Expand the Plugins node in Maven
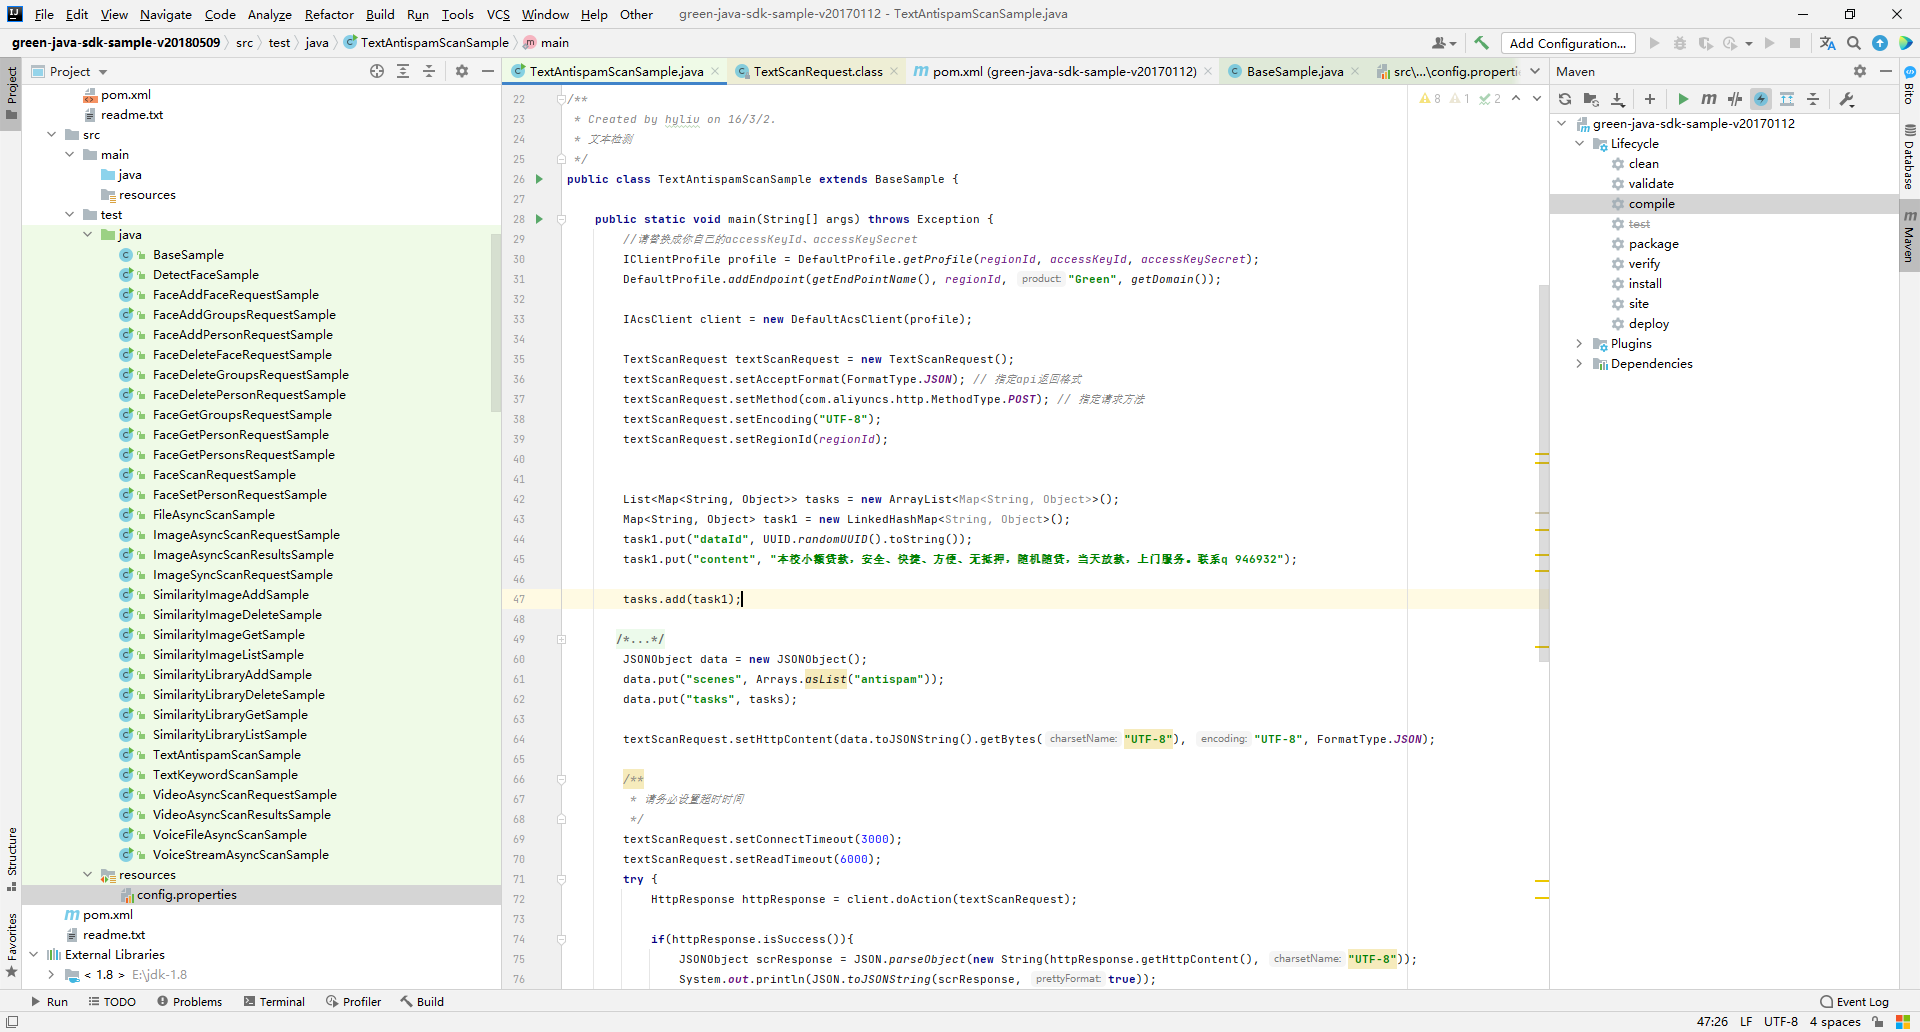Screen dimensions: 1920x1032 [x=1580, y=343]
